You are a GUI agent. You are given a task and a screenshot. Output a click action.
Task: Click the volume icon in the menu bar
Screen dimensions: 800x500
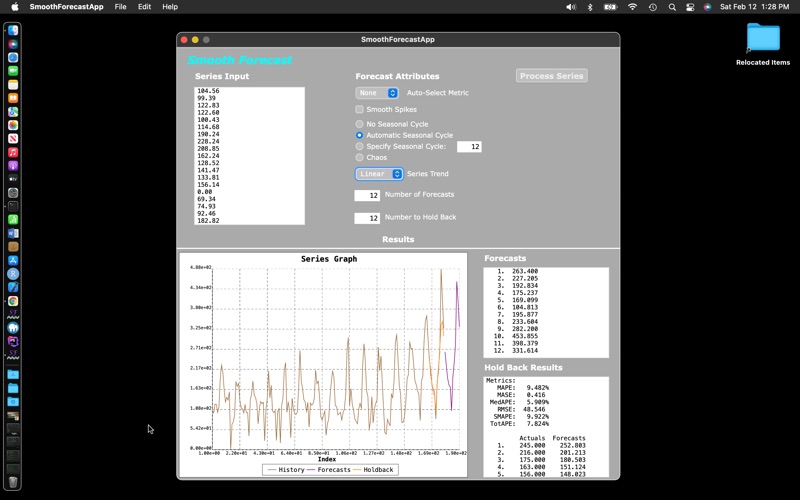[571, 7]
